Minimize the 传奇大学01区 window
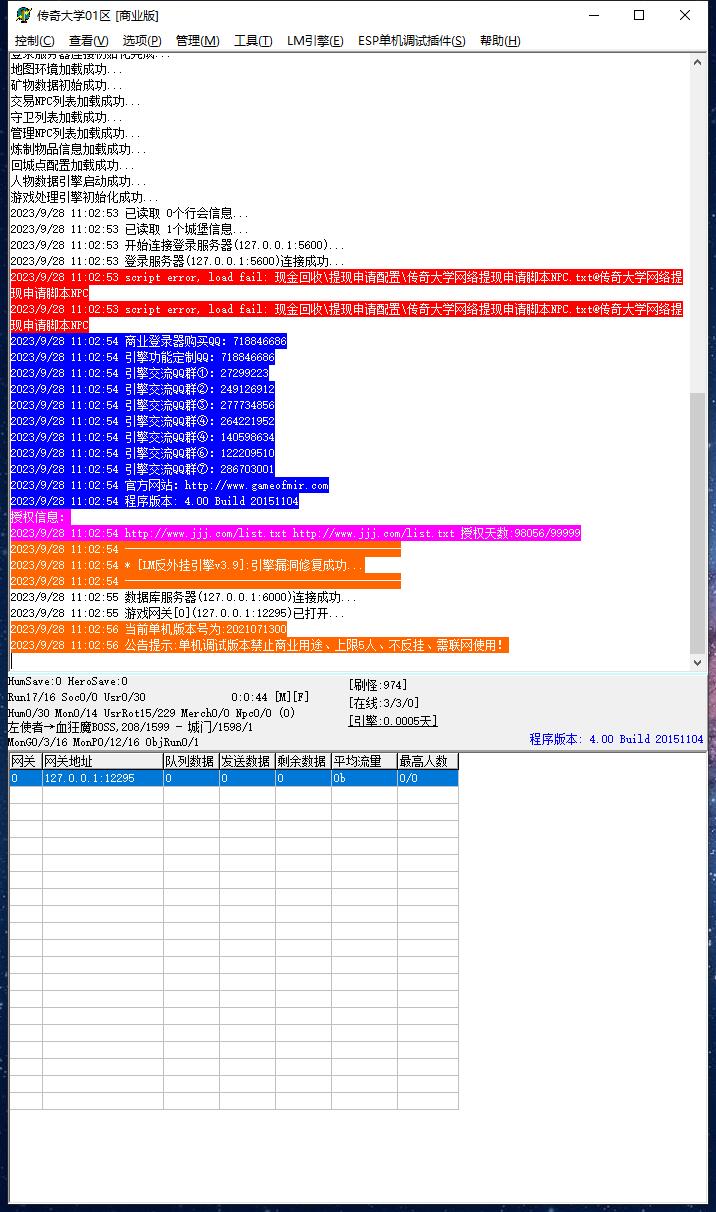 coord(594,15)
